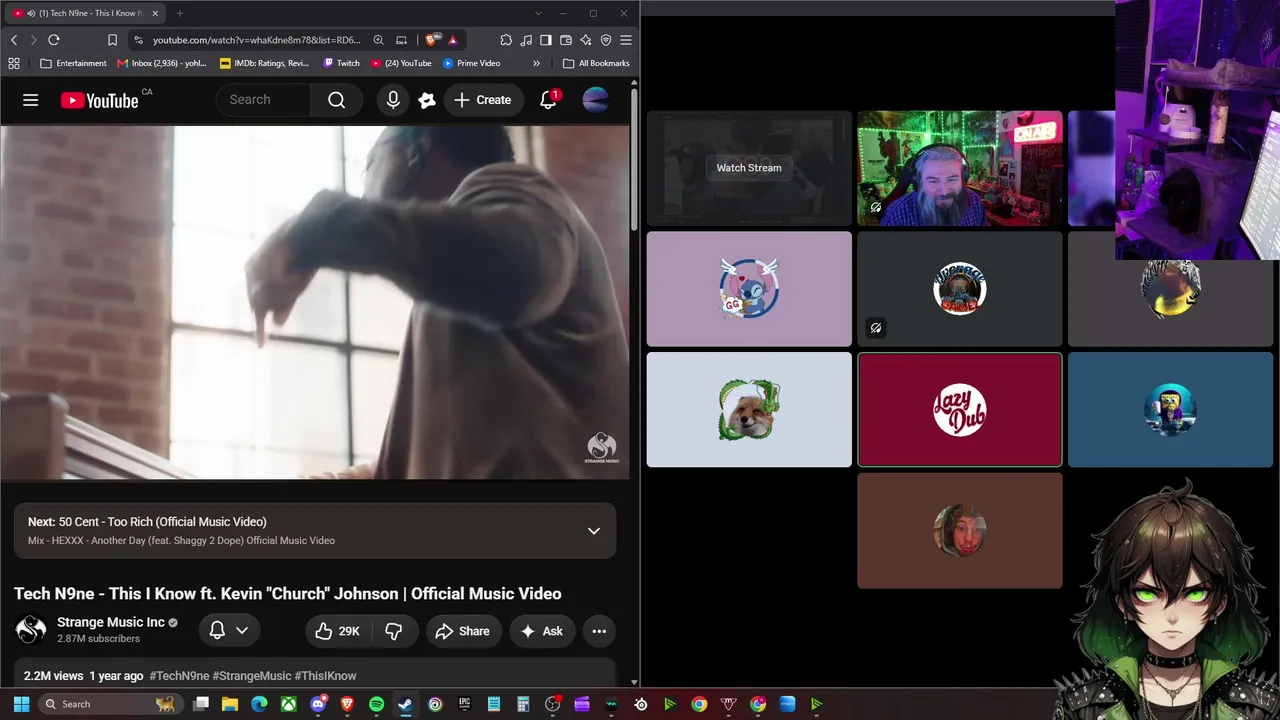Click the #StrangeMusic hashtag

click(x=252, y=676)
